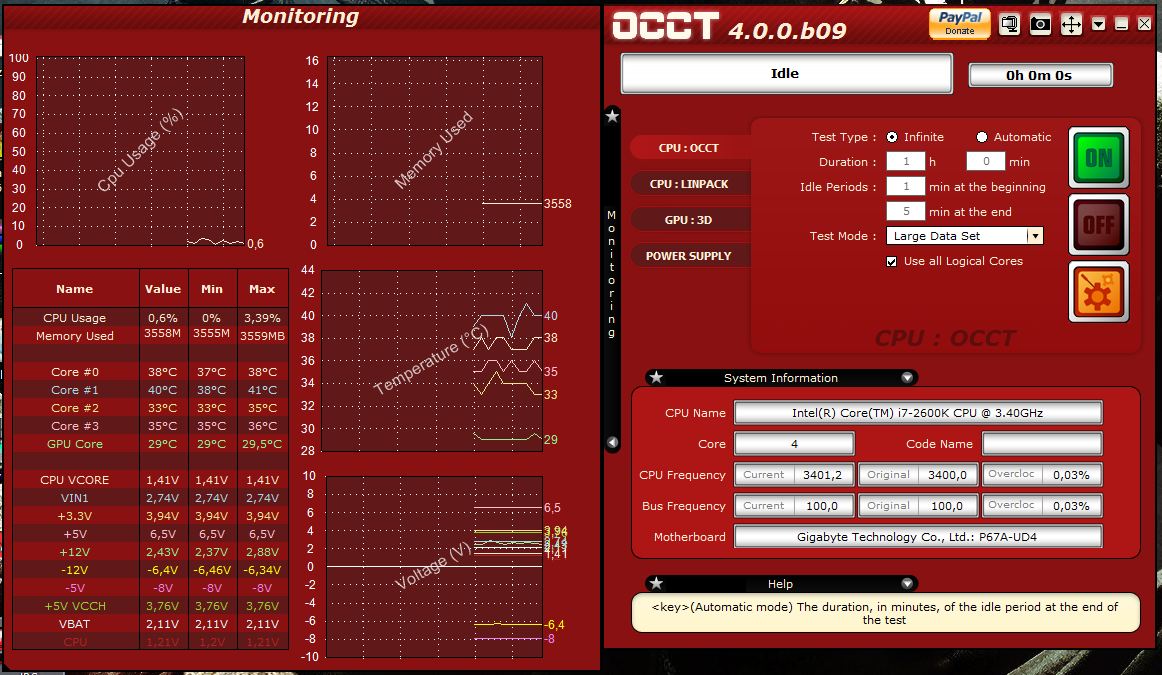Click the Idle status box
The image size is (1162, 675).
point(786,73)
